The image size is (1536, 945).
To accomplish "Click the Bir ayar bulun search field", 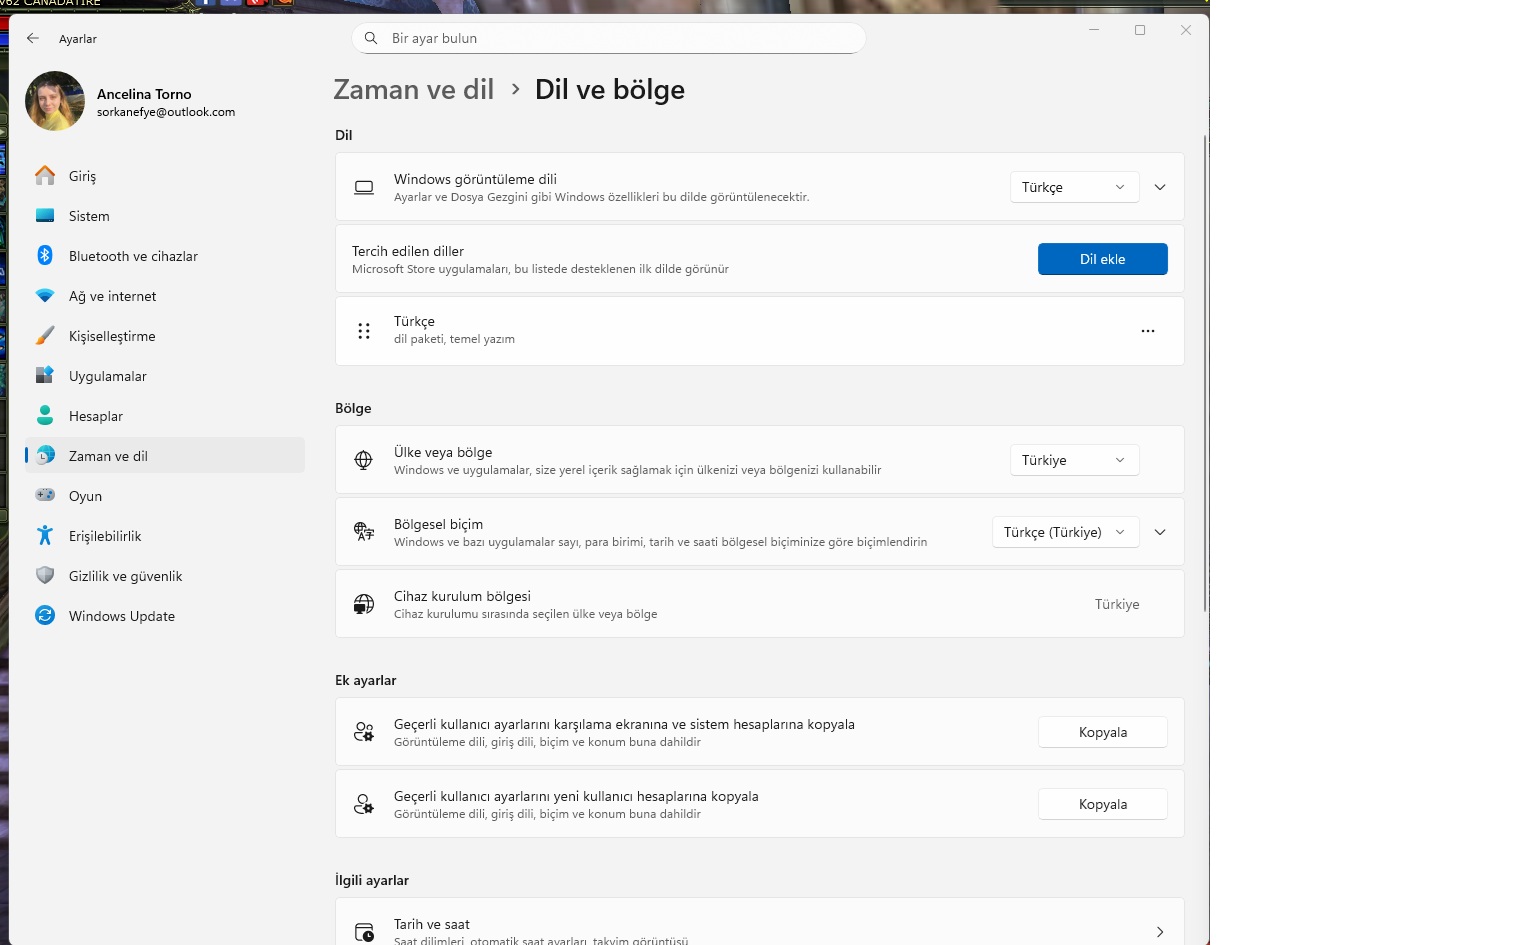I will click(x=608, y=38).
